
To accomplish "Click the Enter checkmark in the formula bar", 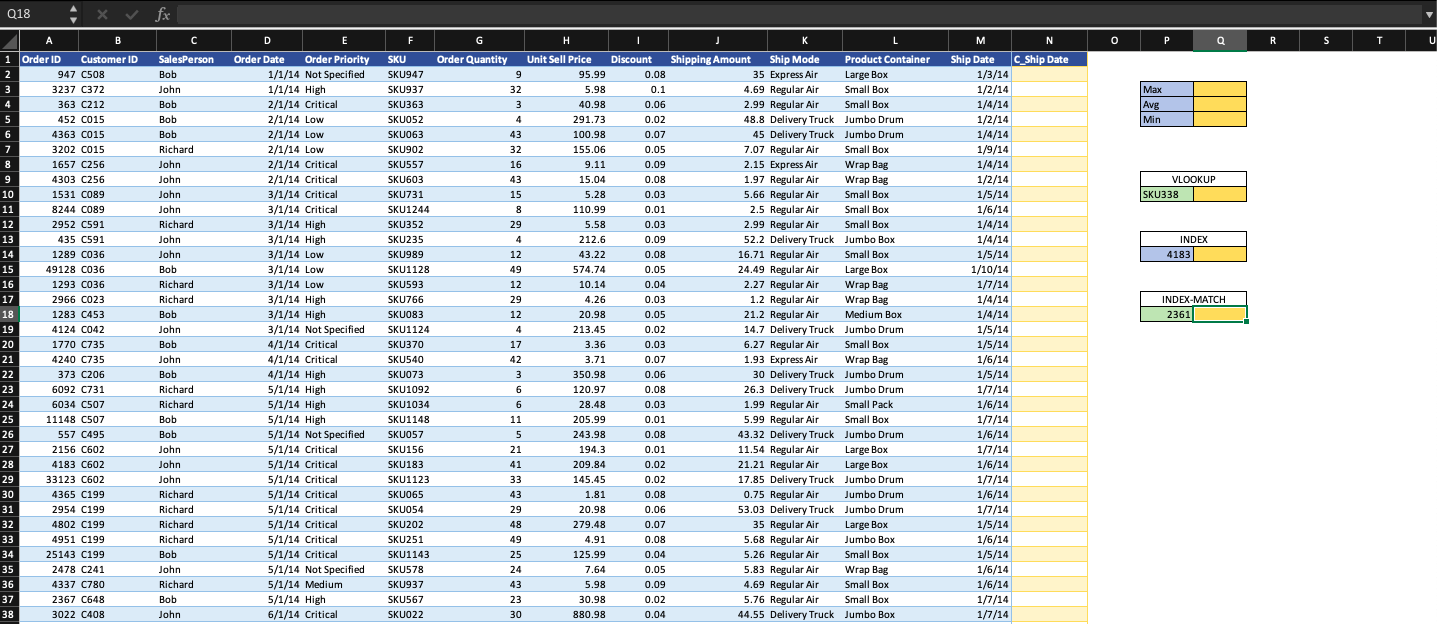I will pyautogui.click(x=131, y=14).
